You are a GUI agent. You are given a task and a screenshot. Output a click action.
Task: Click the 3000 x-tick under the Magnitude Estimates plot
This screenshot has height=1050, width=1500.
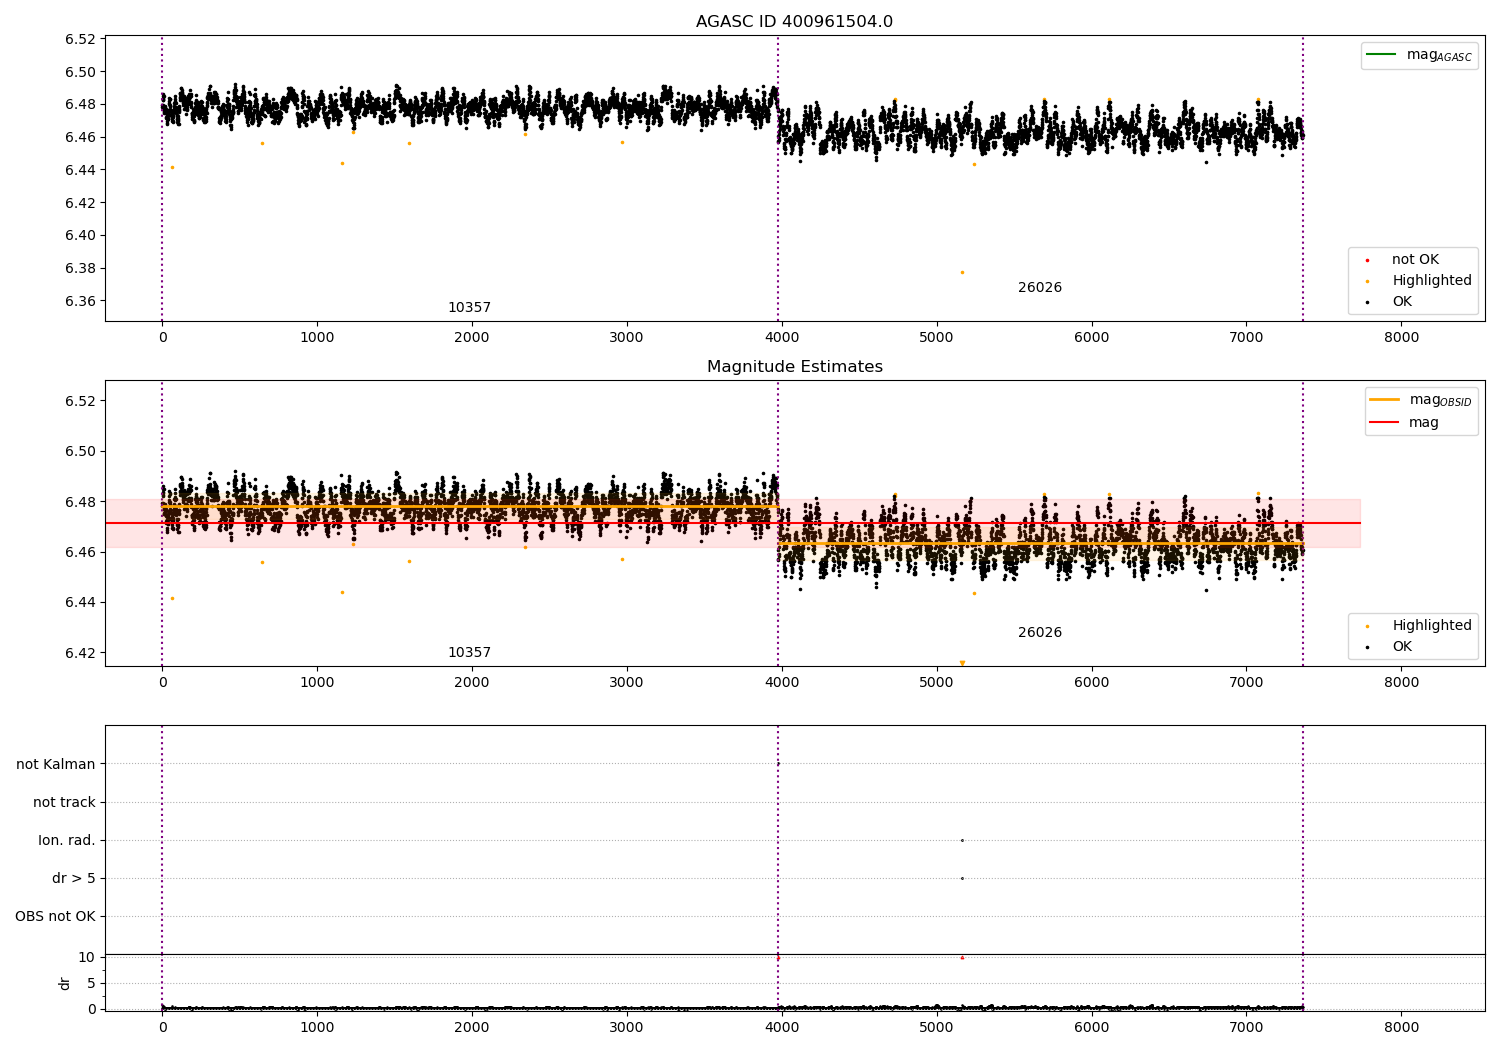coord(627,683)
